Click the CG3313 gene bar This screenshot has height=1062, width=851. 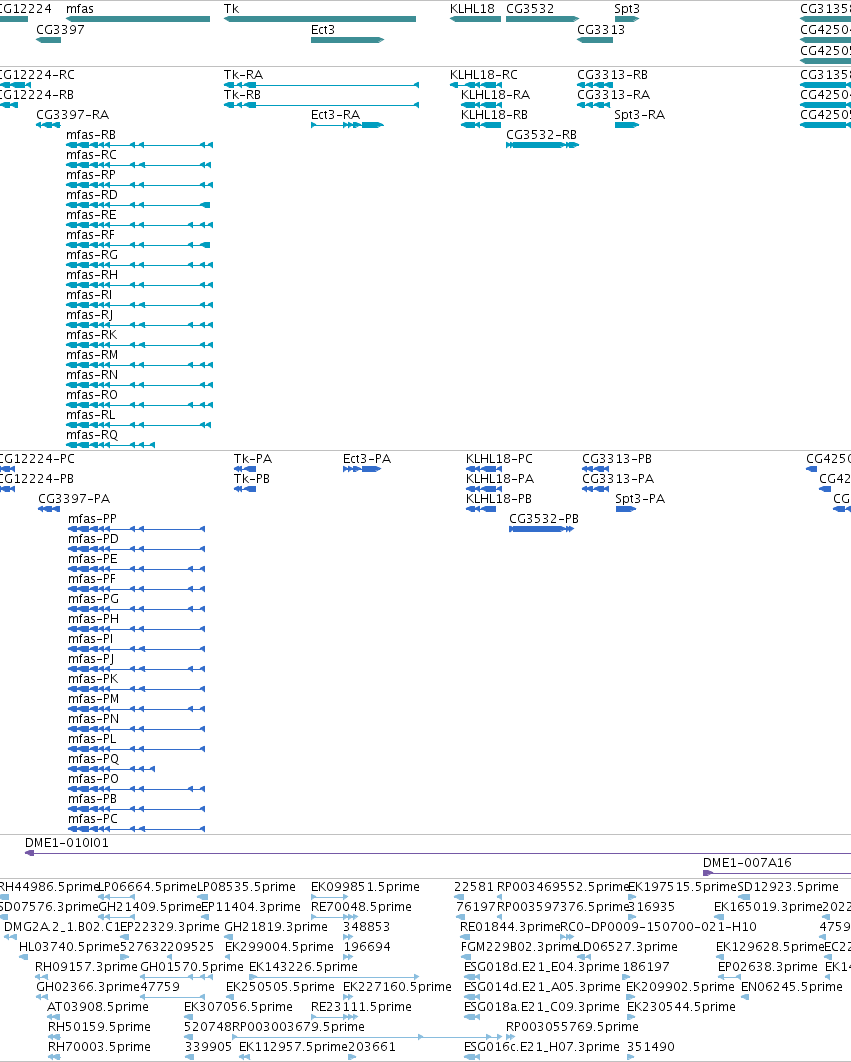point(595,40)
